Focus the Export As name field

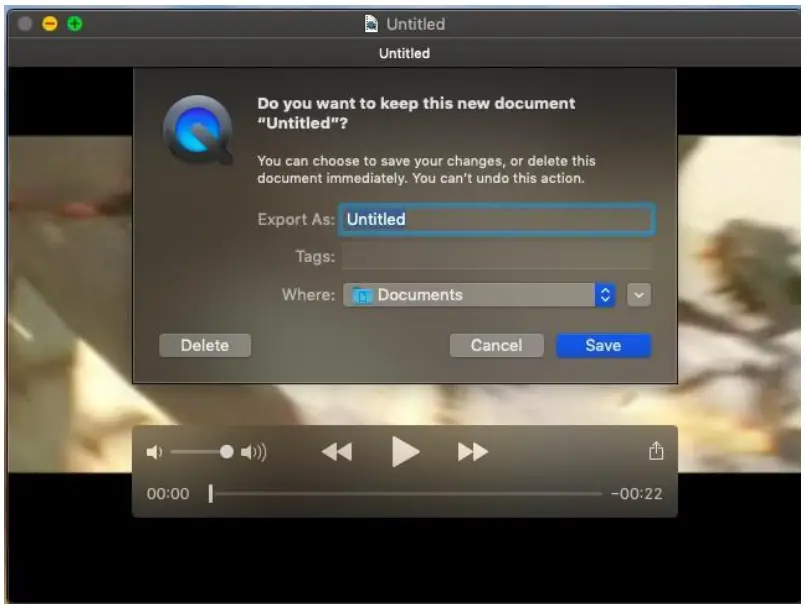click(x=496, y=219)
